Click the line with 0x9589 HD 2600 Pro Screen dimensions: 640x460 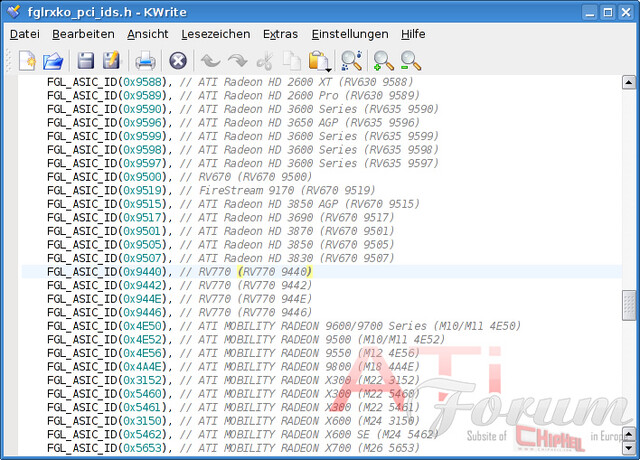(x=233, y=96)
